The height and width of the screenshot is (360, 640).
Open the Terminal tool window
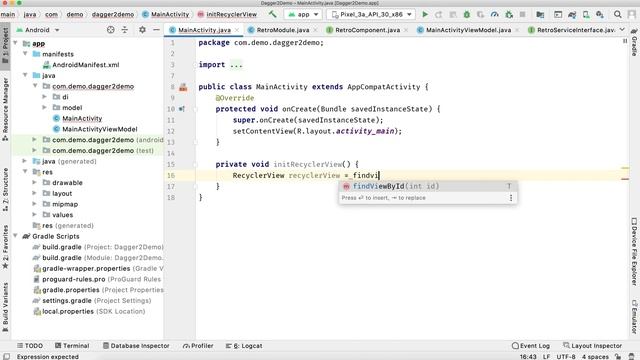click(x=72, y=346)
